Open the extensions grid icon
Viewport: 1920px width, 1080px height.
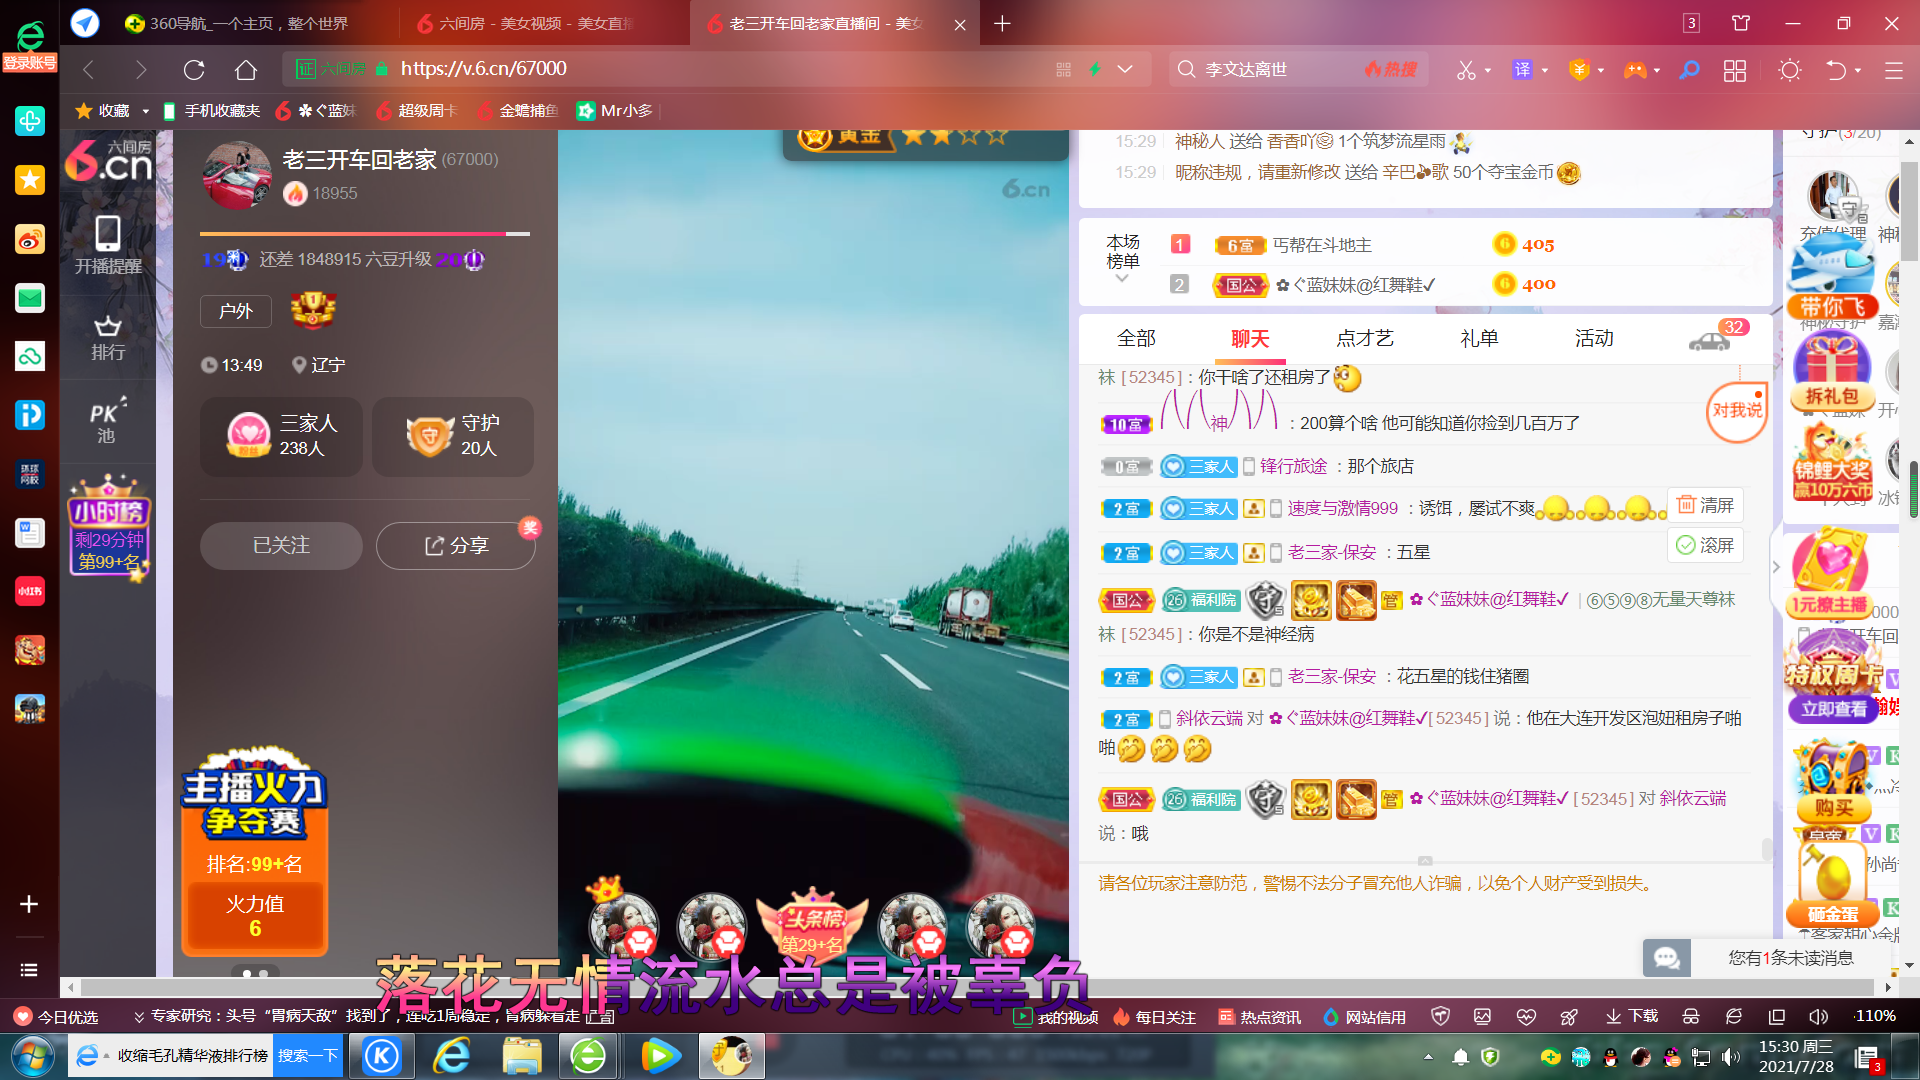click(x=1735, y=70)
